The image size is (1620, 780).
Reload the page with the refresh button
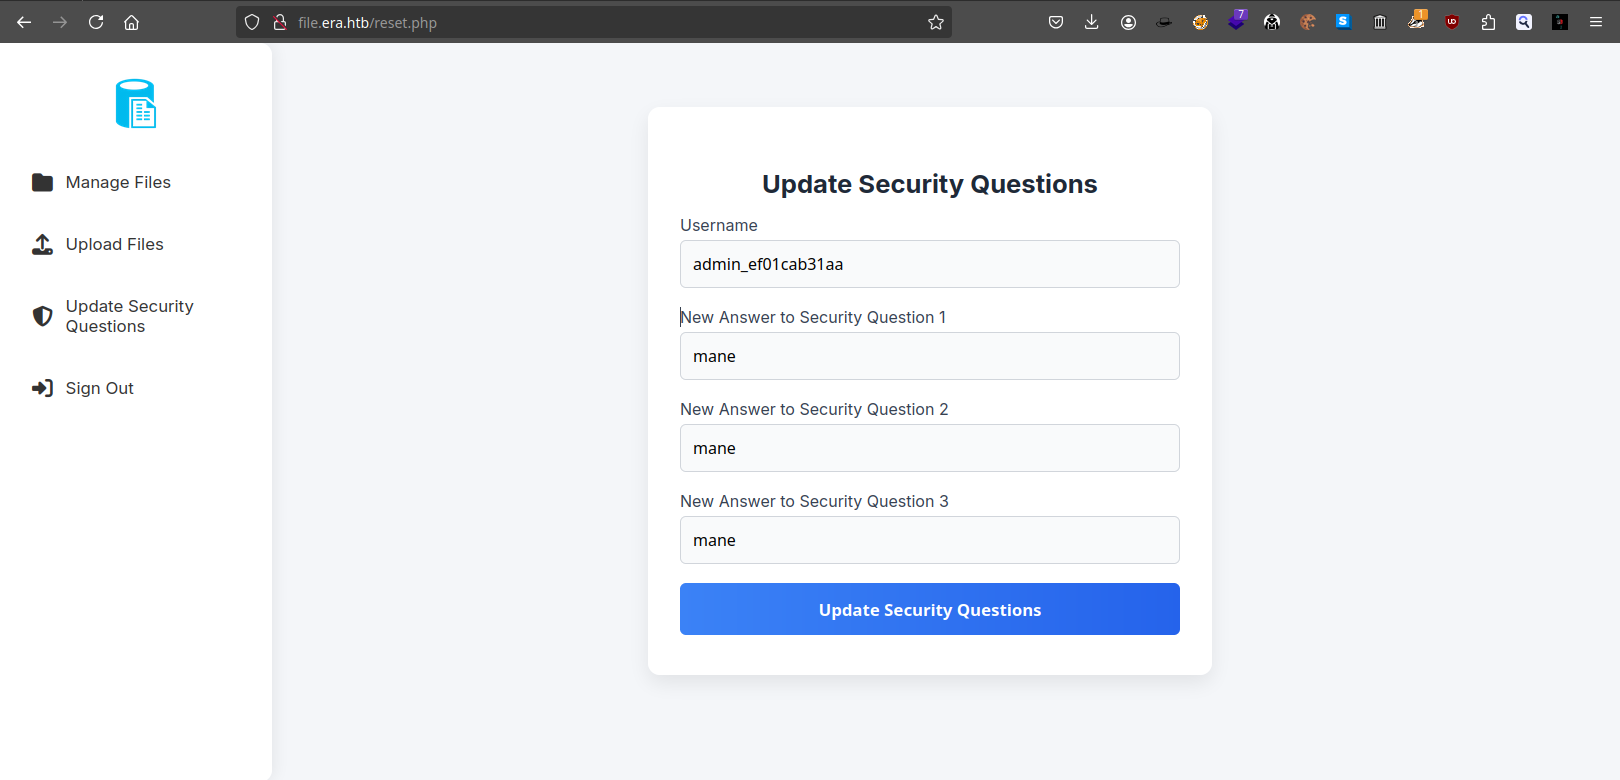[96, 22]
